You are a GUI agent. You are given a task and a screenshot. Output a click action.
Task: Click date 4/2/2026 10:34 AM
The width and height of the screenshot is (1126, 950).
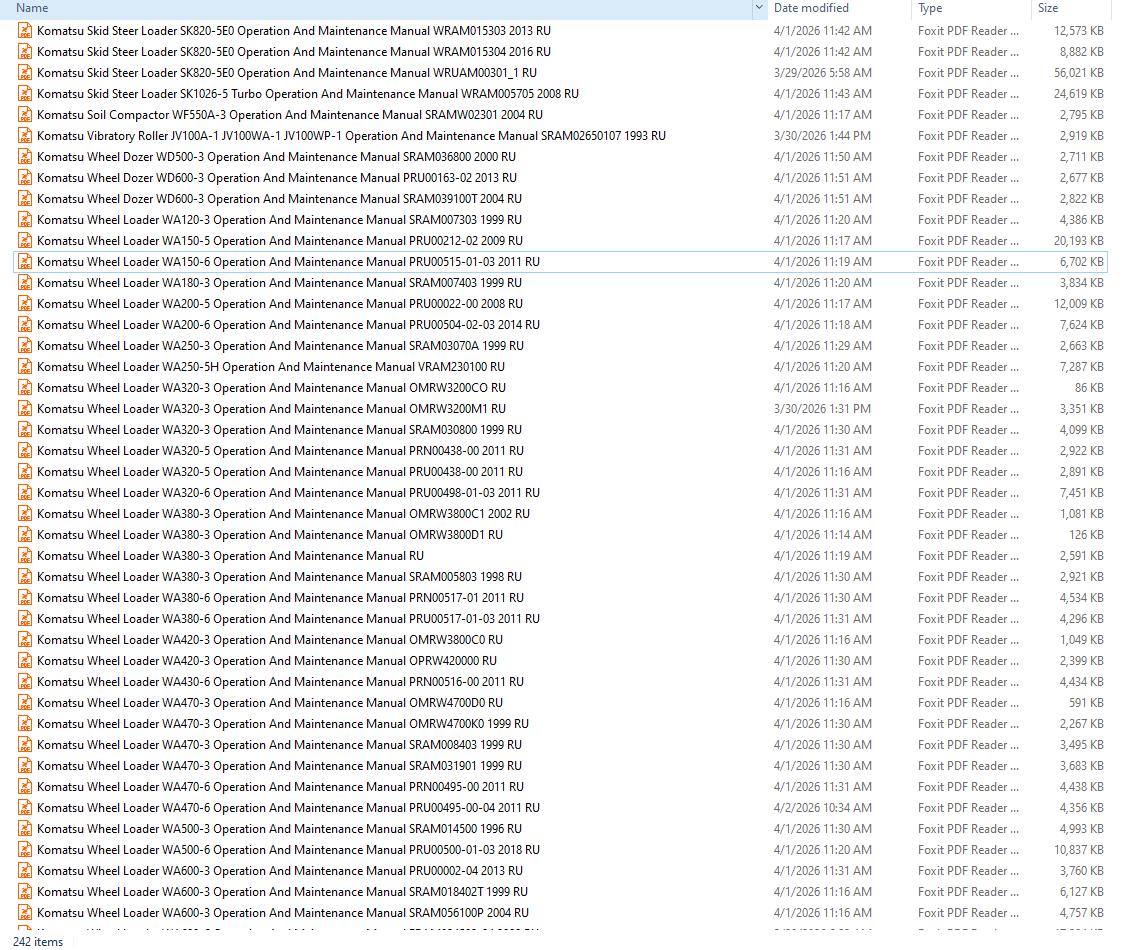(x=822, y=808)
